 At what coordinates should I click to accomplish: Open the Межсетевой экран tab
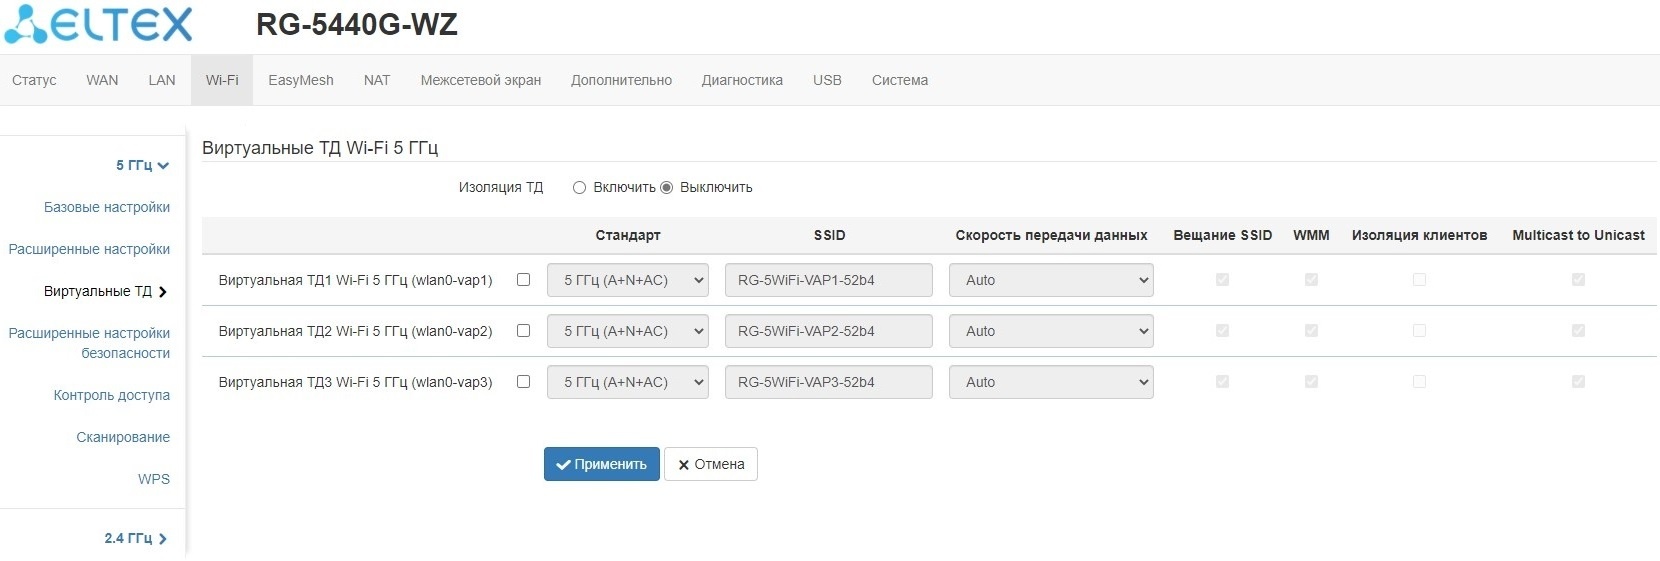480,80
